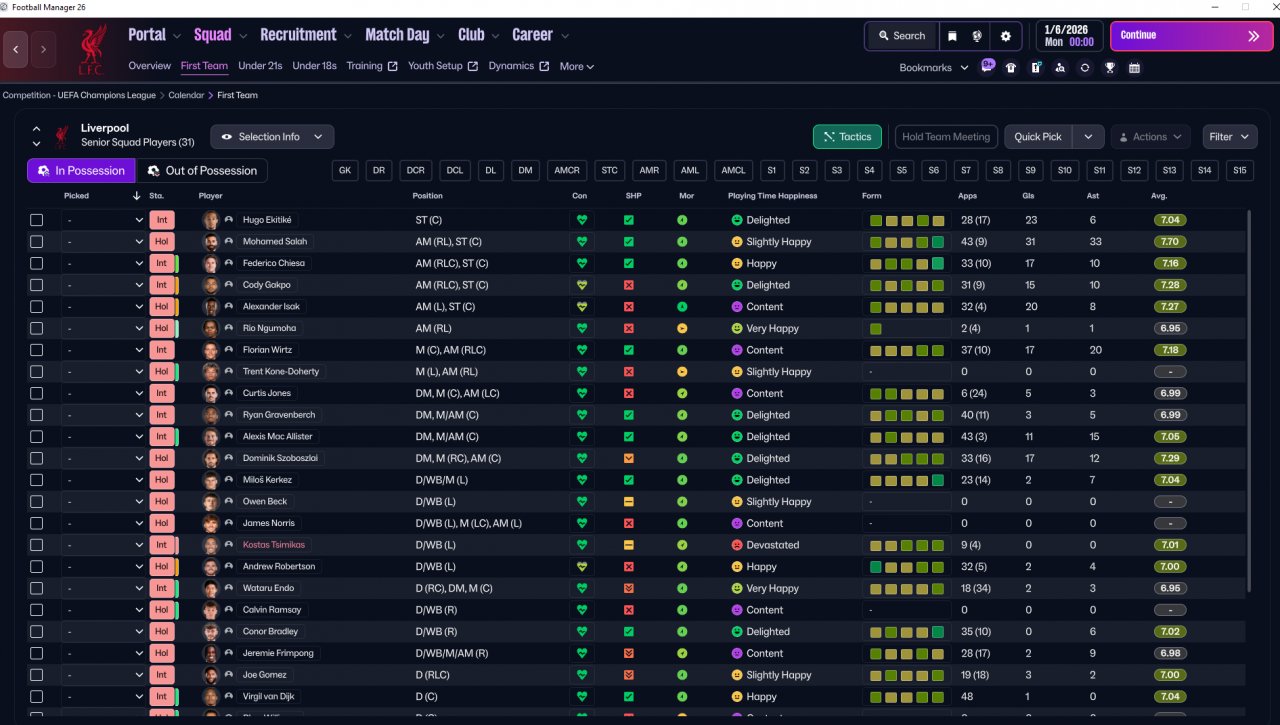This screenshot has width=1280, height=725.
Task: Click Mohamed Salah's form color squares
Action: tap(907, 242)
